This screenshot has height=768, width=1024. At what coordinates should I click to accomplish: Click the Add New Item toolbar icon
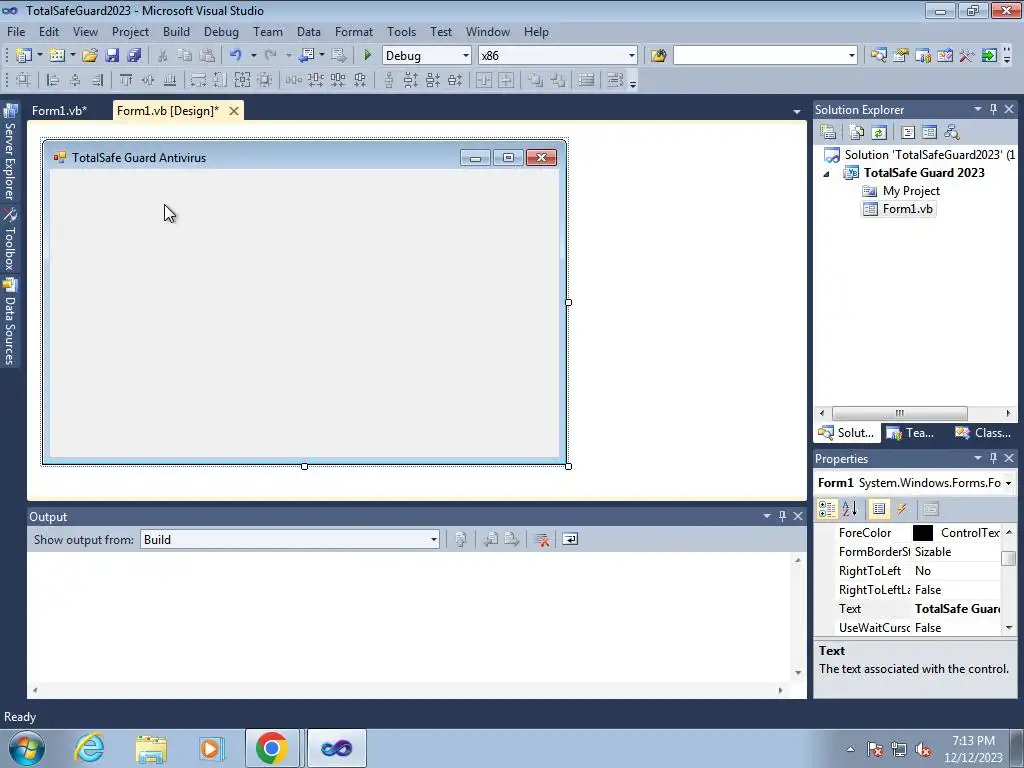[56, 56]
